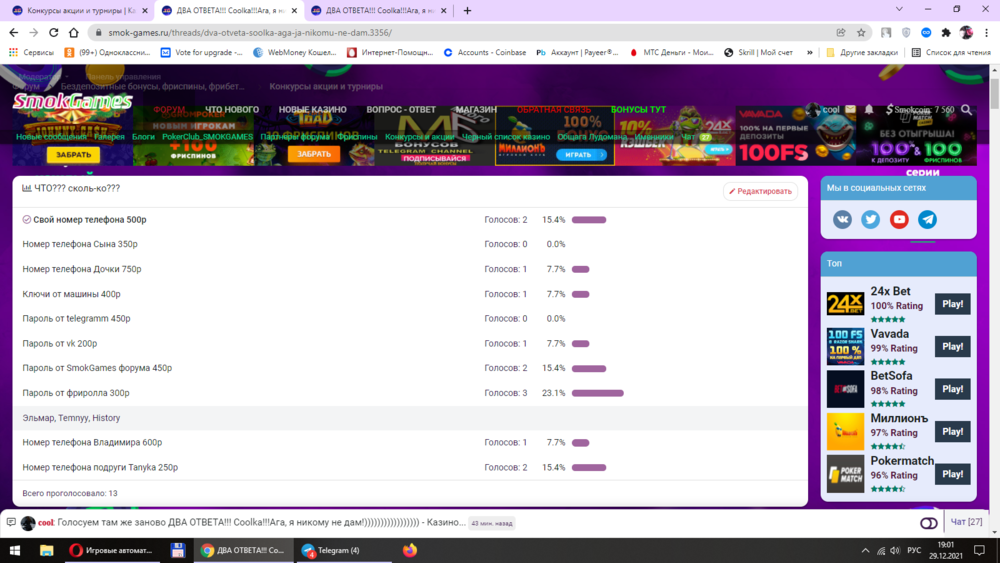The height and width of the screenshot is (563, 1000).
Task: Open the Чат [27] button
Action: click(966, 522)
